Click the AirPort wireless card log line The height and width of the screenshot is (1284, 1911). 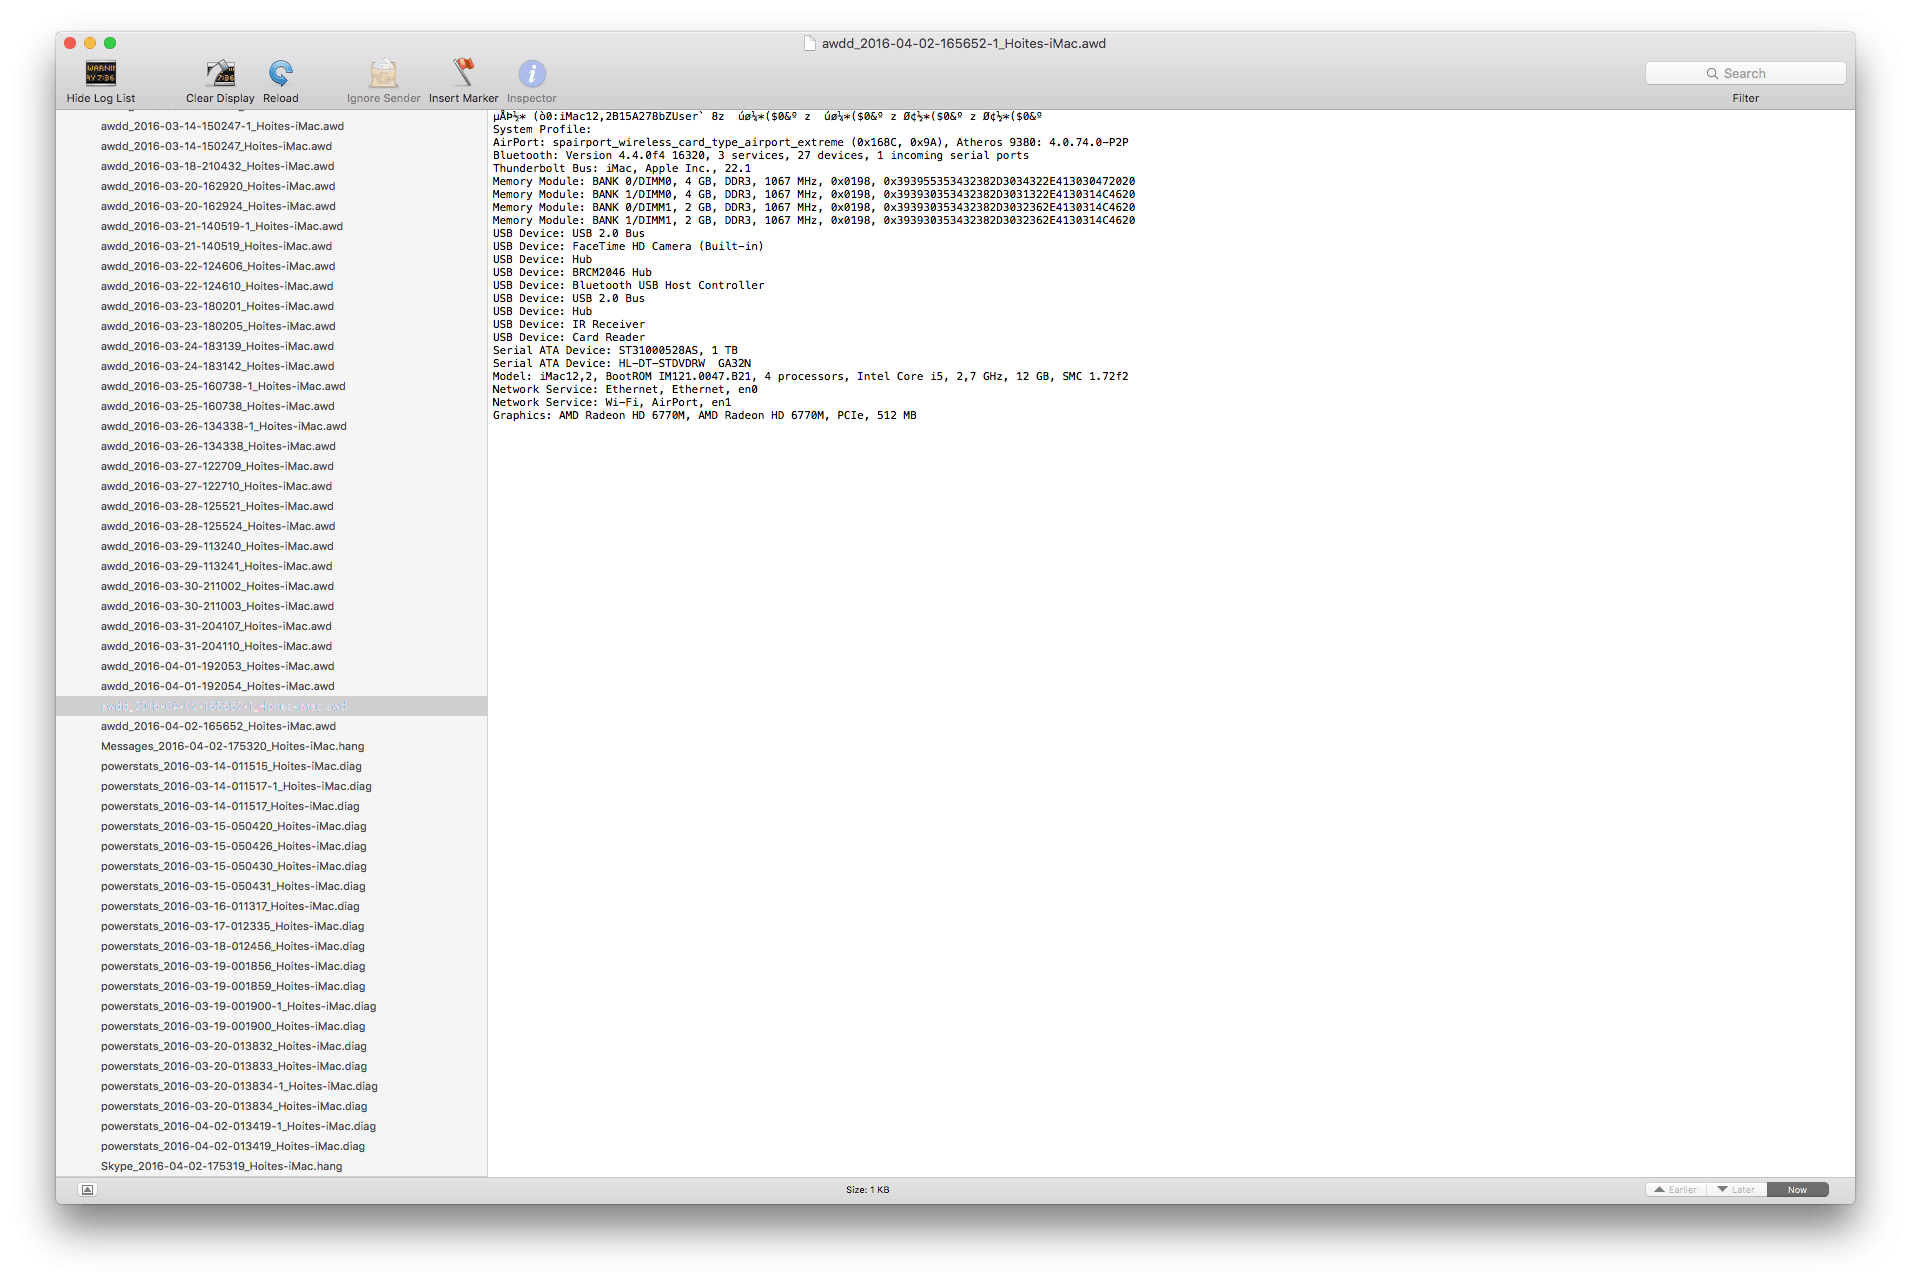pyautogui.click(x=810, y=142)
